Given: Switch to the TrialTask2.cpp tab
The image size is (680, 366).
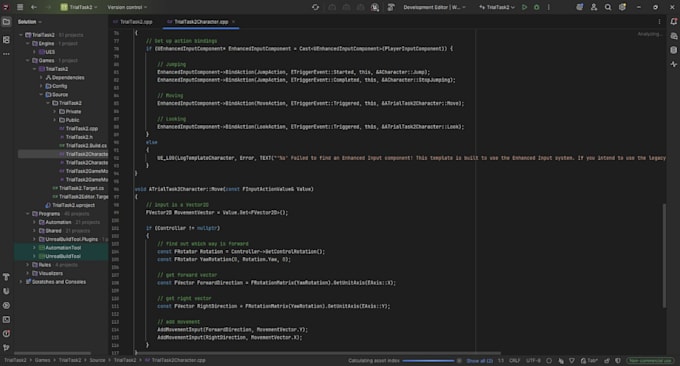Looking at the screenshot, I should coord(133,22).
